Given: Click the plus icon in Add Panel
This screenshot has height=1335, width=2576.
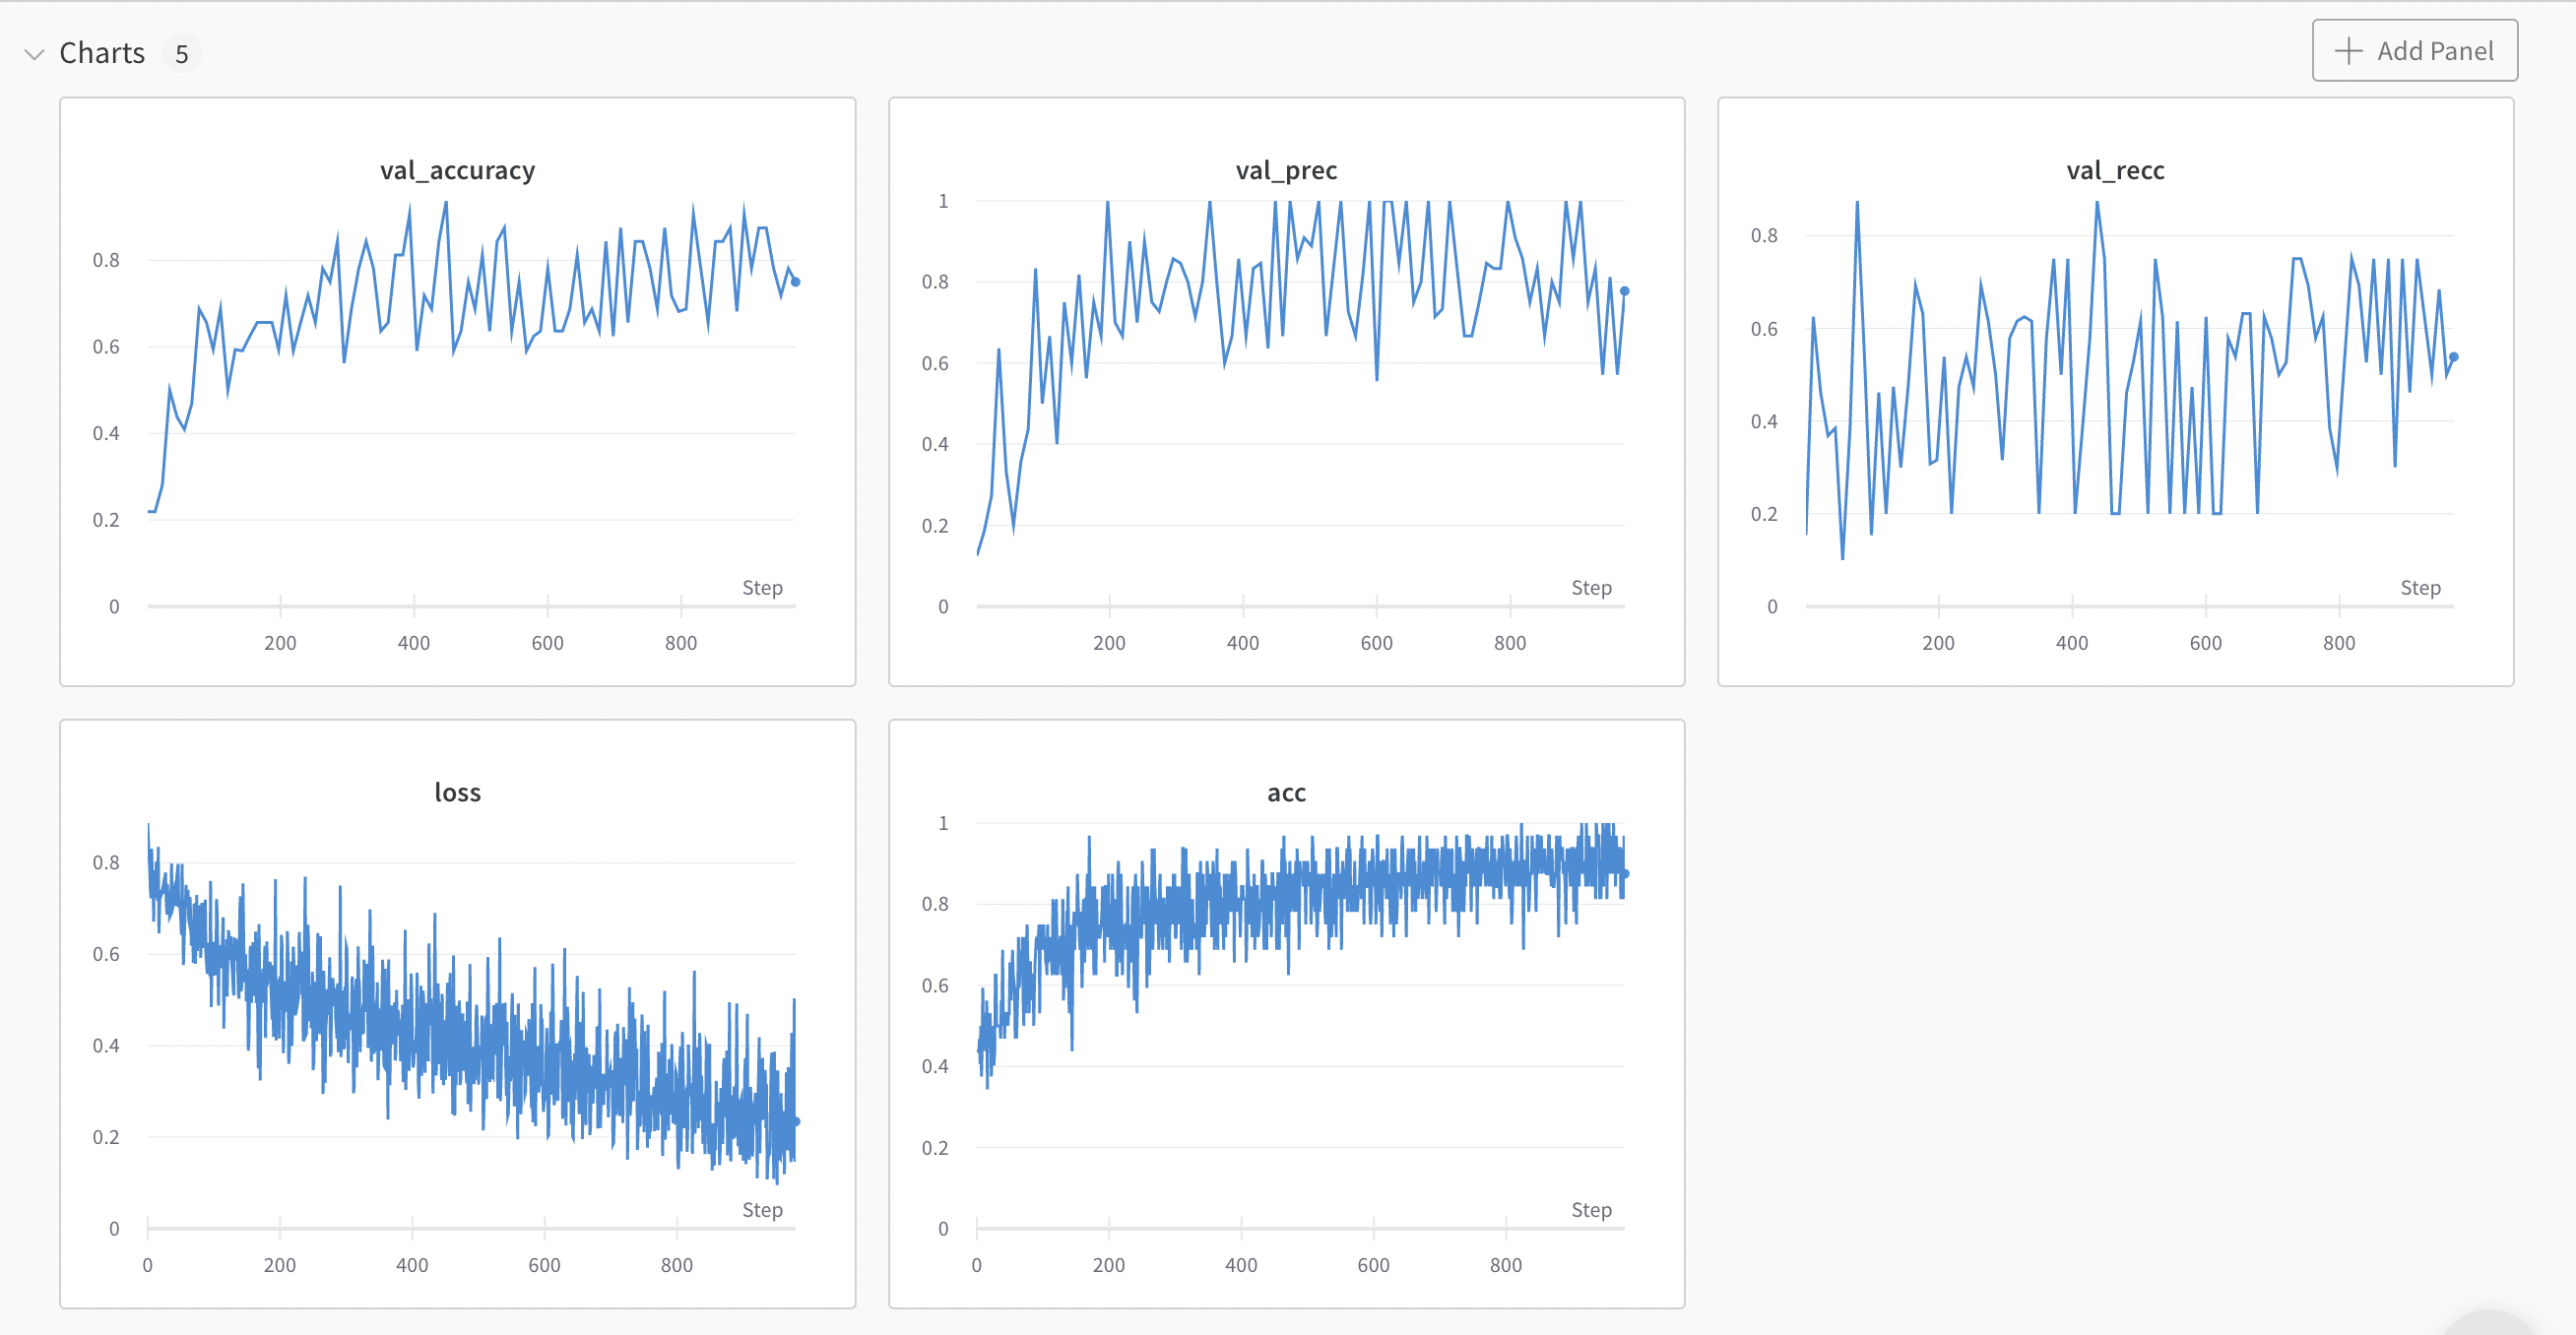Looking at the screenshot, I should 2347,51.
